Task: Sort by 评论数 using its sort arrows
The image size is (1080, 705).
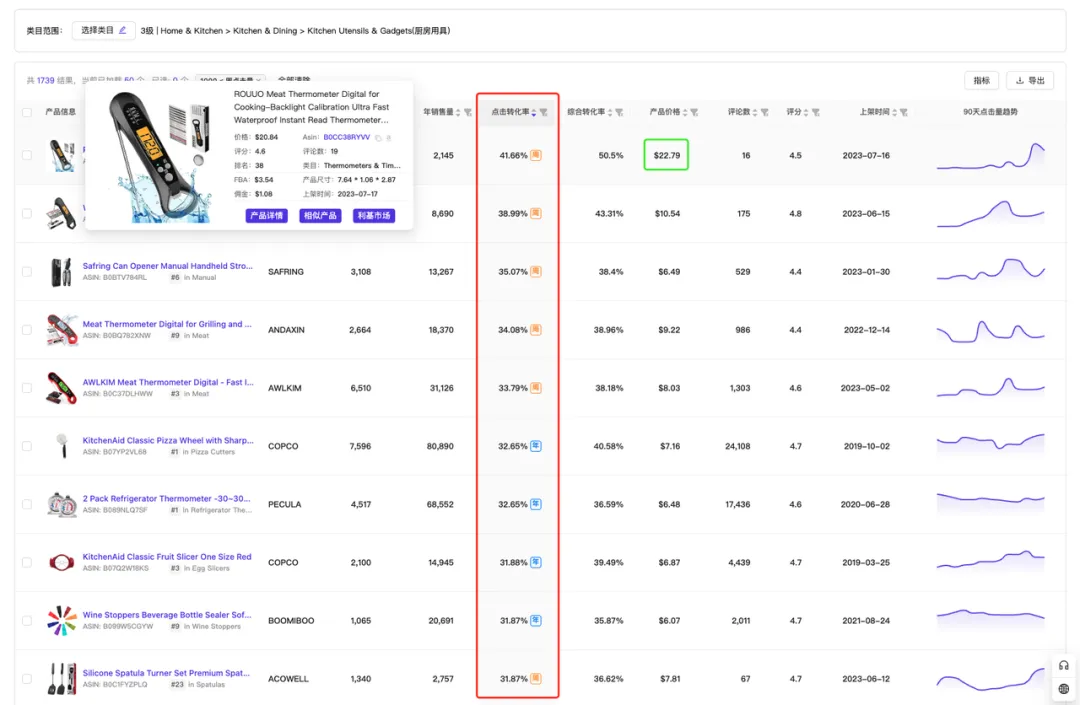Action: [x=755, y=112]
